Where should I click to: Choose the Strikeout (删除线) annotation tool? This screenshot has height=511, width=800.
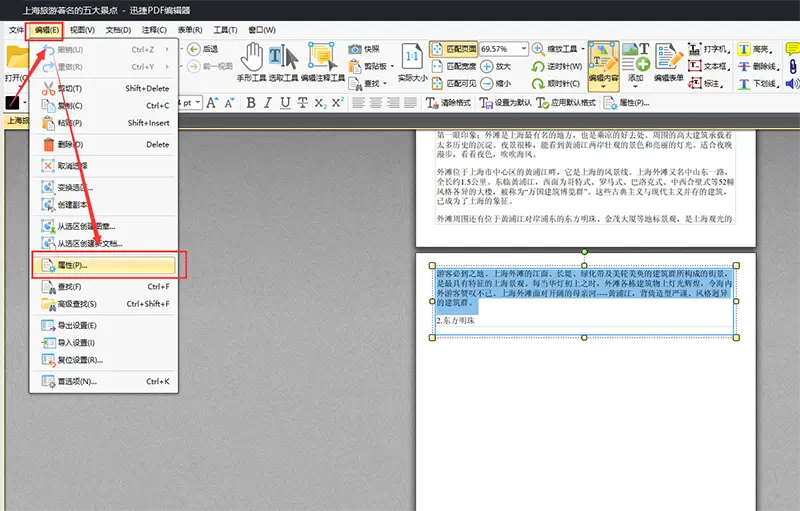pyautogui.click(x=758, y=66)
